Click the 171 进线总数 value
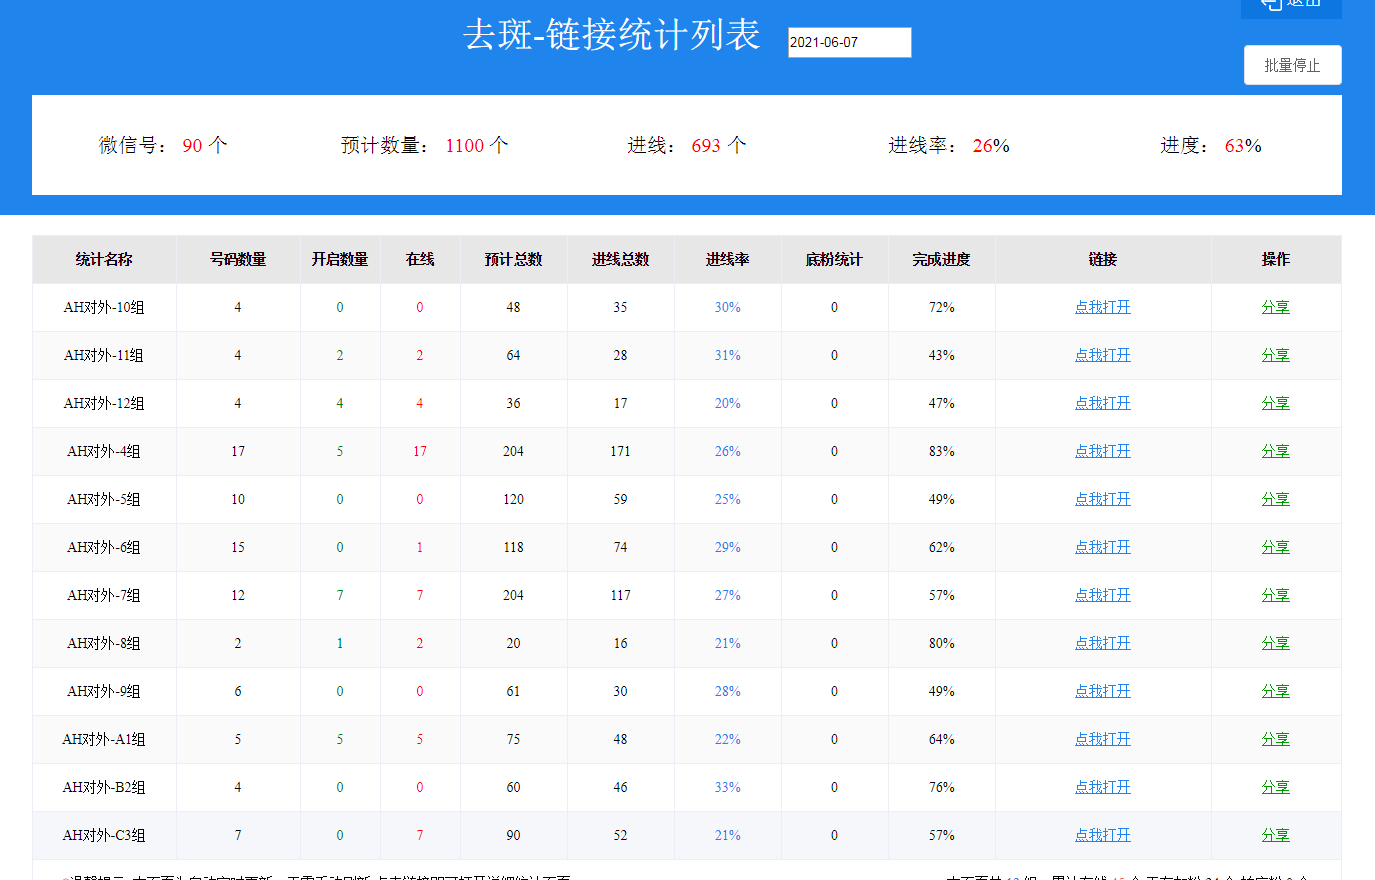 pyautogui.click(x=620, y=451)
